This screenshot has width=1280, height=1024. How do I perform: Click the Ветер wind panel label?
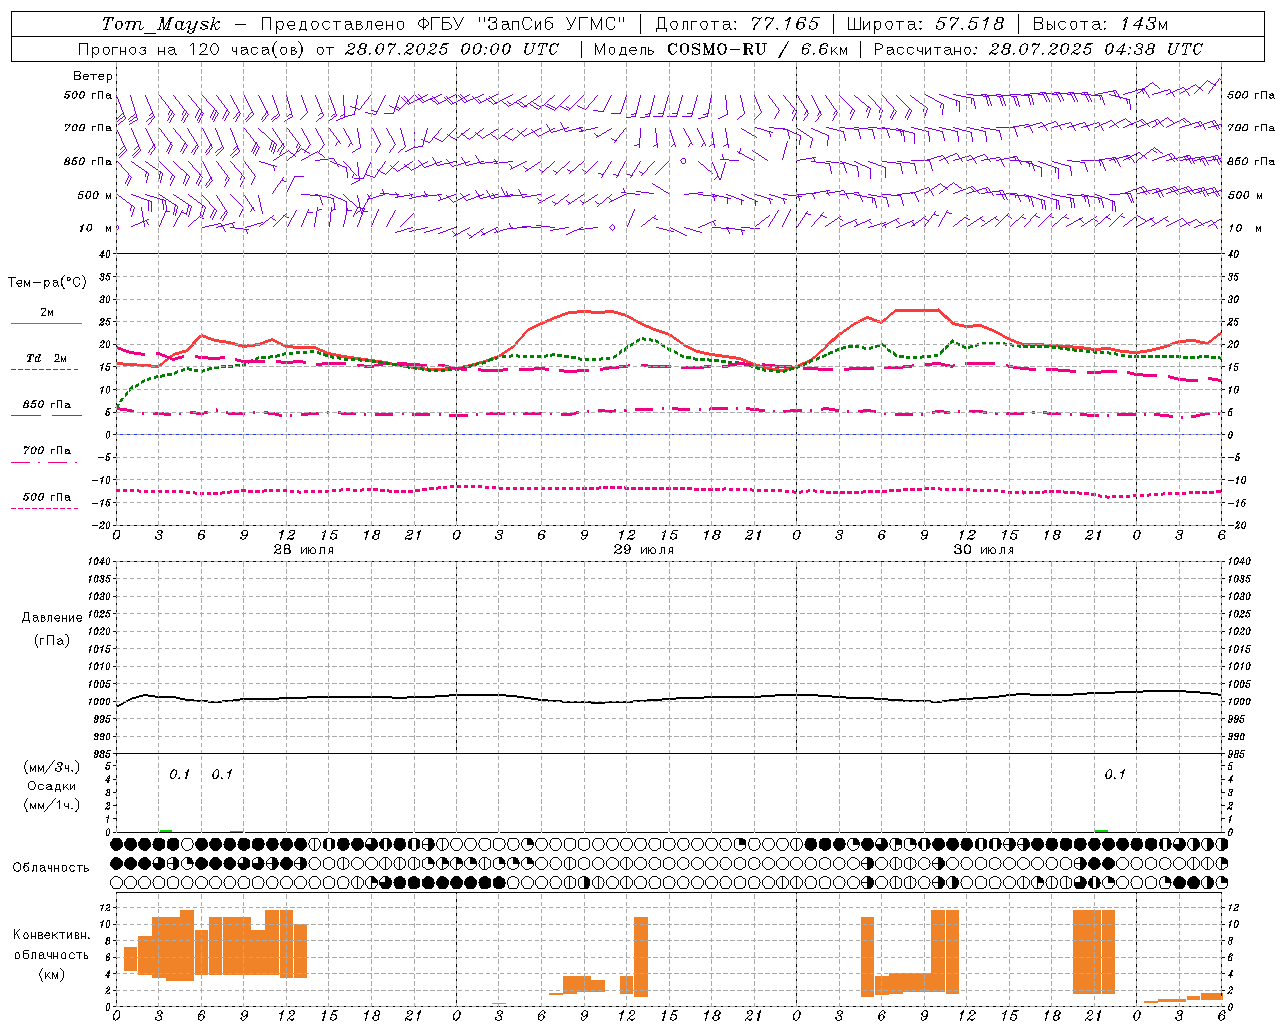pos(93,76)
